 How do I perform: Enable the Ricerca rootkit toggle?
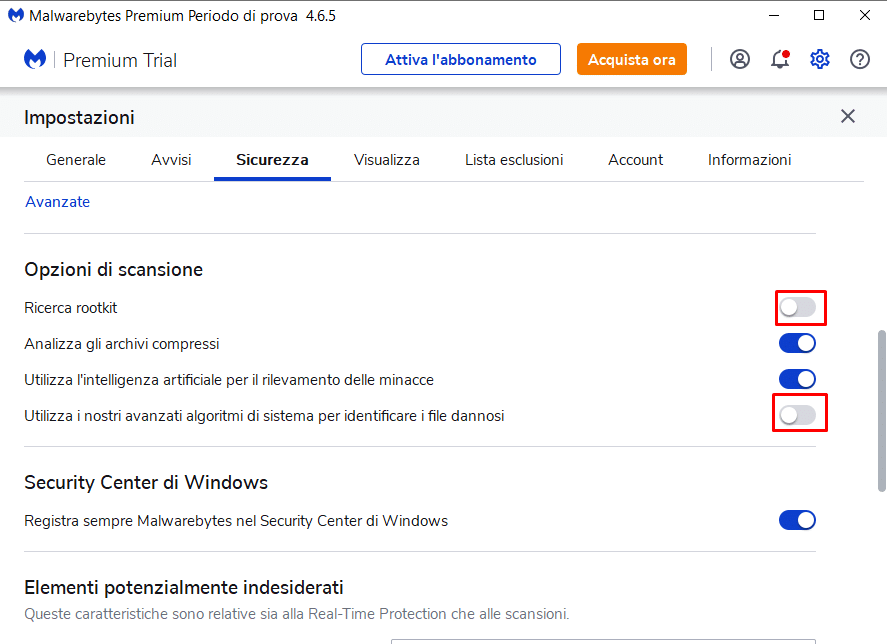coord(798,307)
